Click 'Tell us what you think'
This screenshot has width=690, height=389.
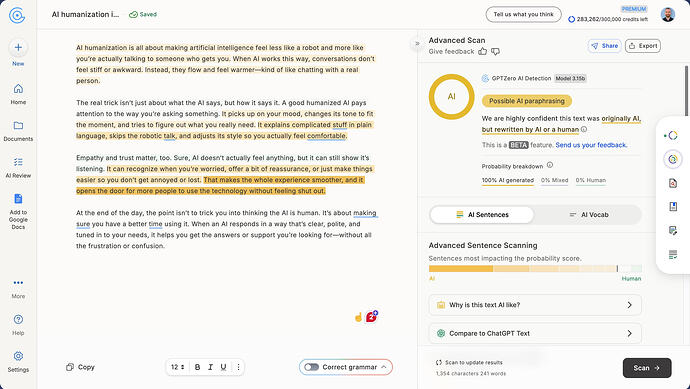[x=523, y=15]
